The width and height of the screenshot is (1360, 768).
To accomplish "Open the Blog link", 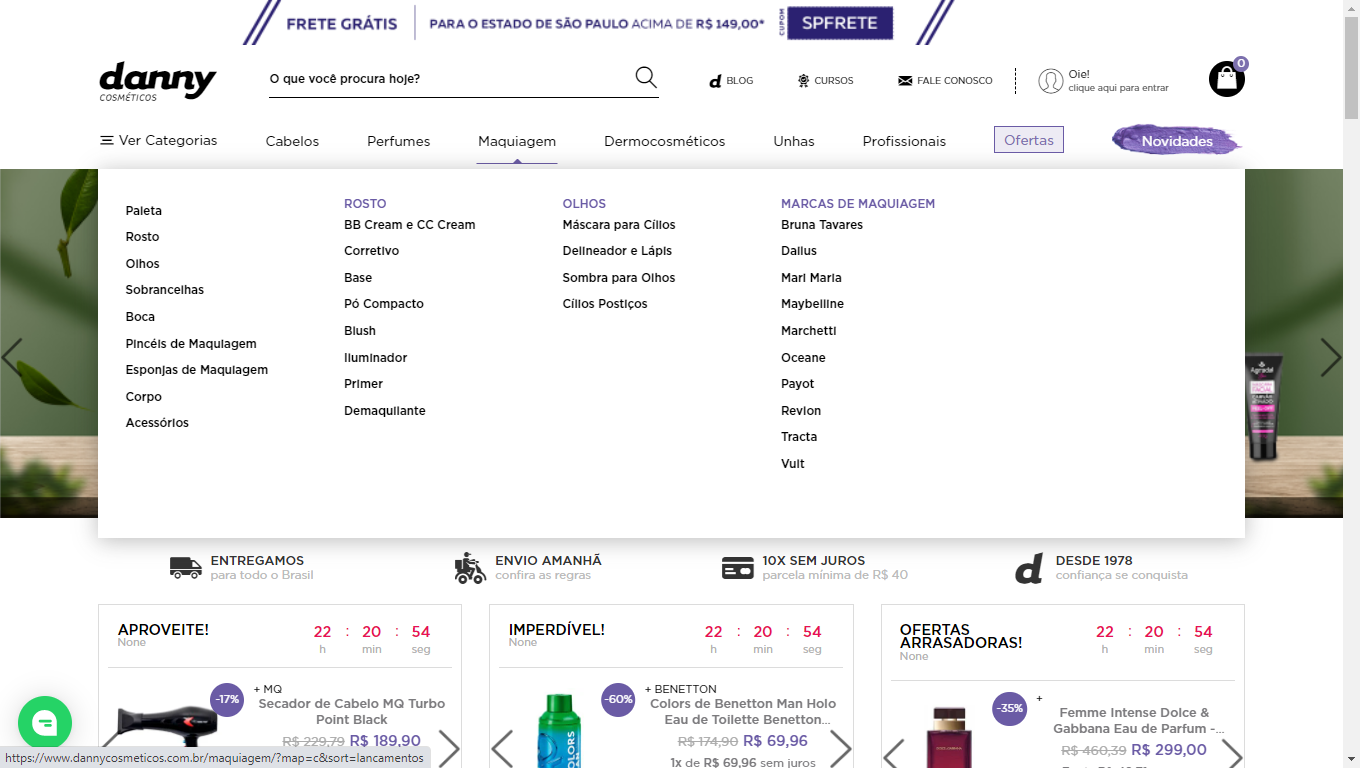I will [731, 81].
